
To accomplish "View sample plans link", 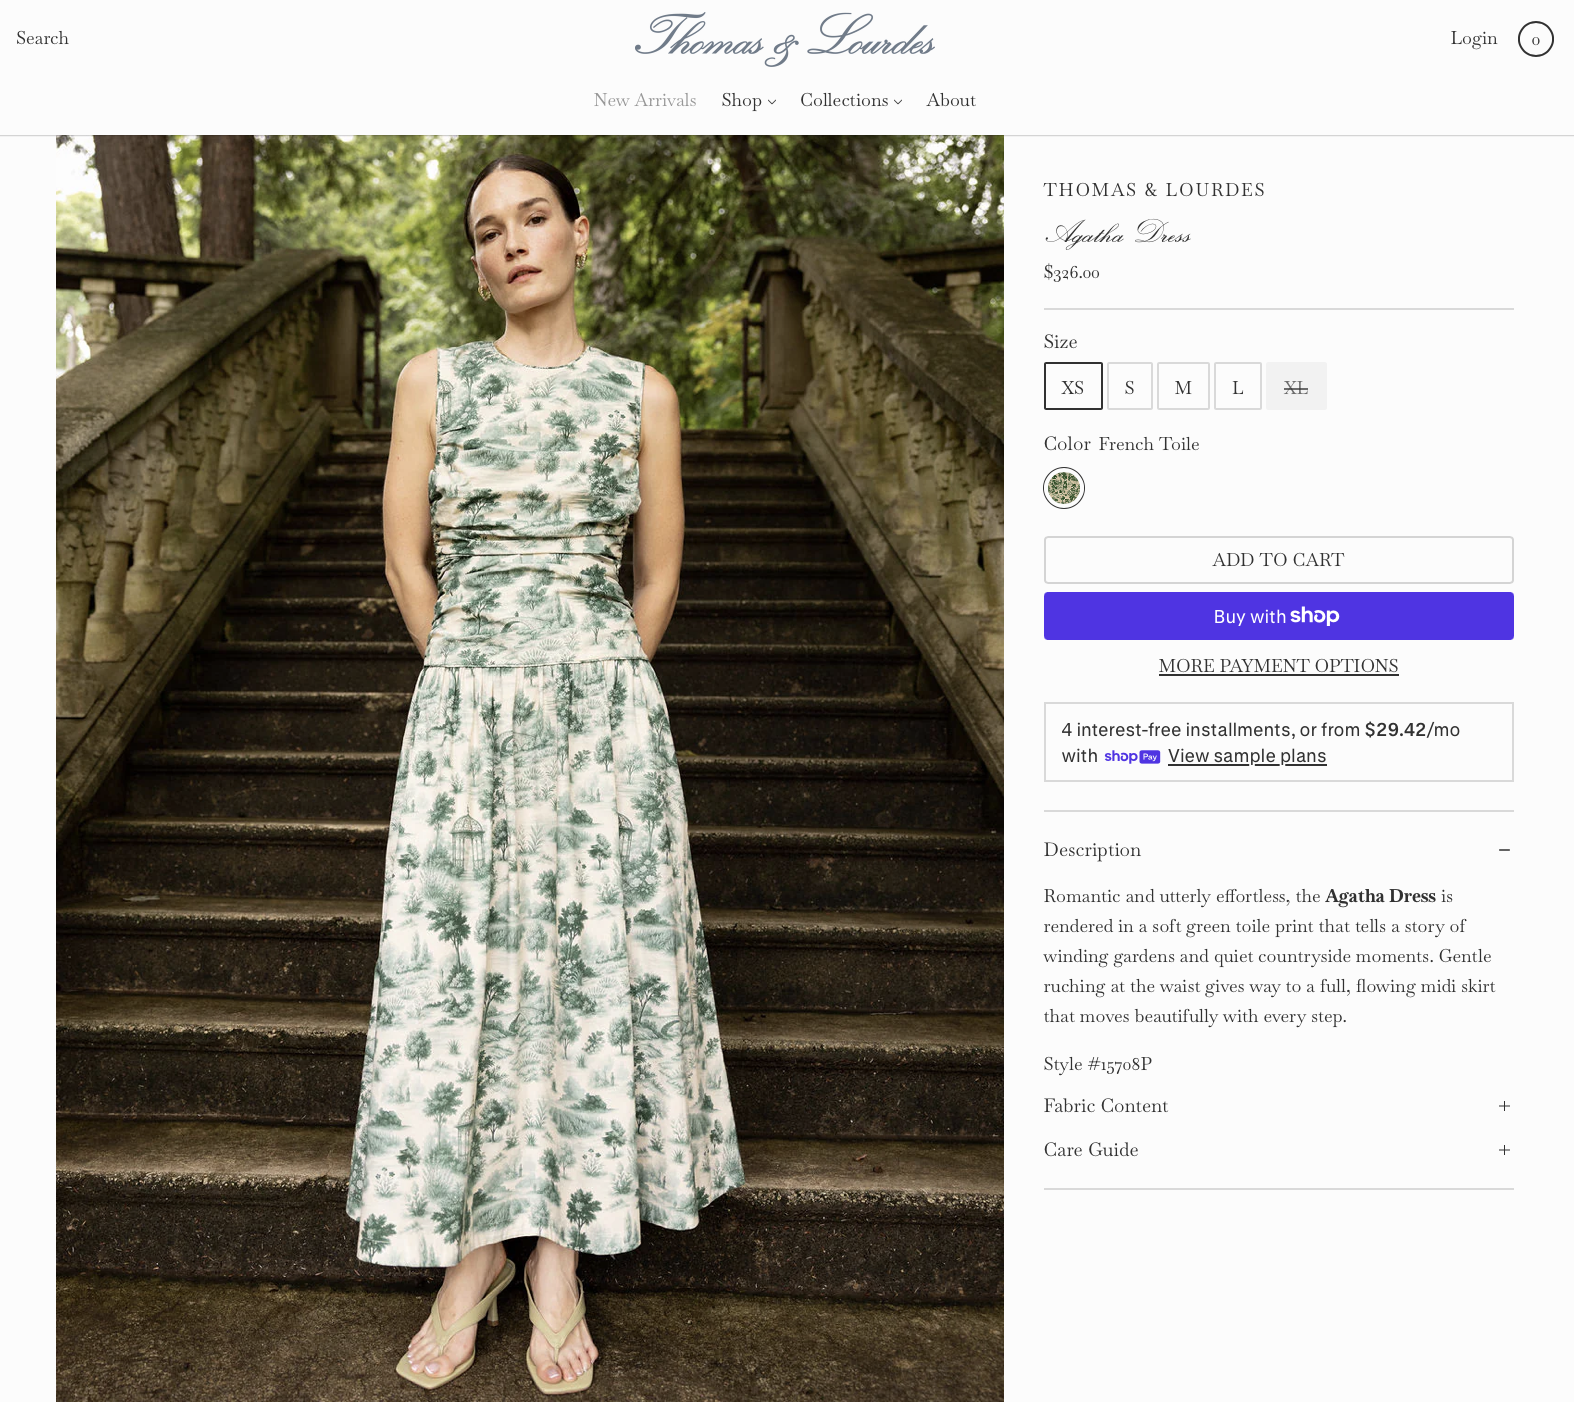I will point(1247,756).
